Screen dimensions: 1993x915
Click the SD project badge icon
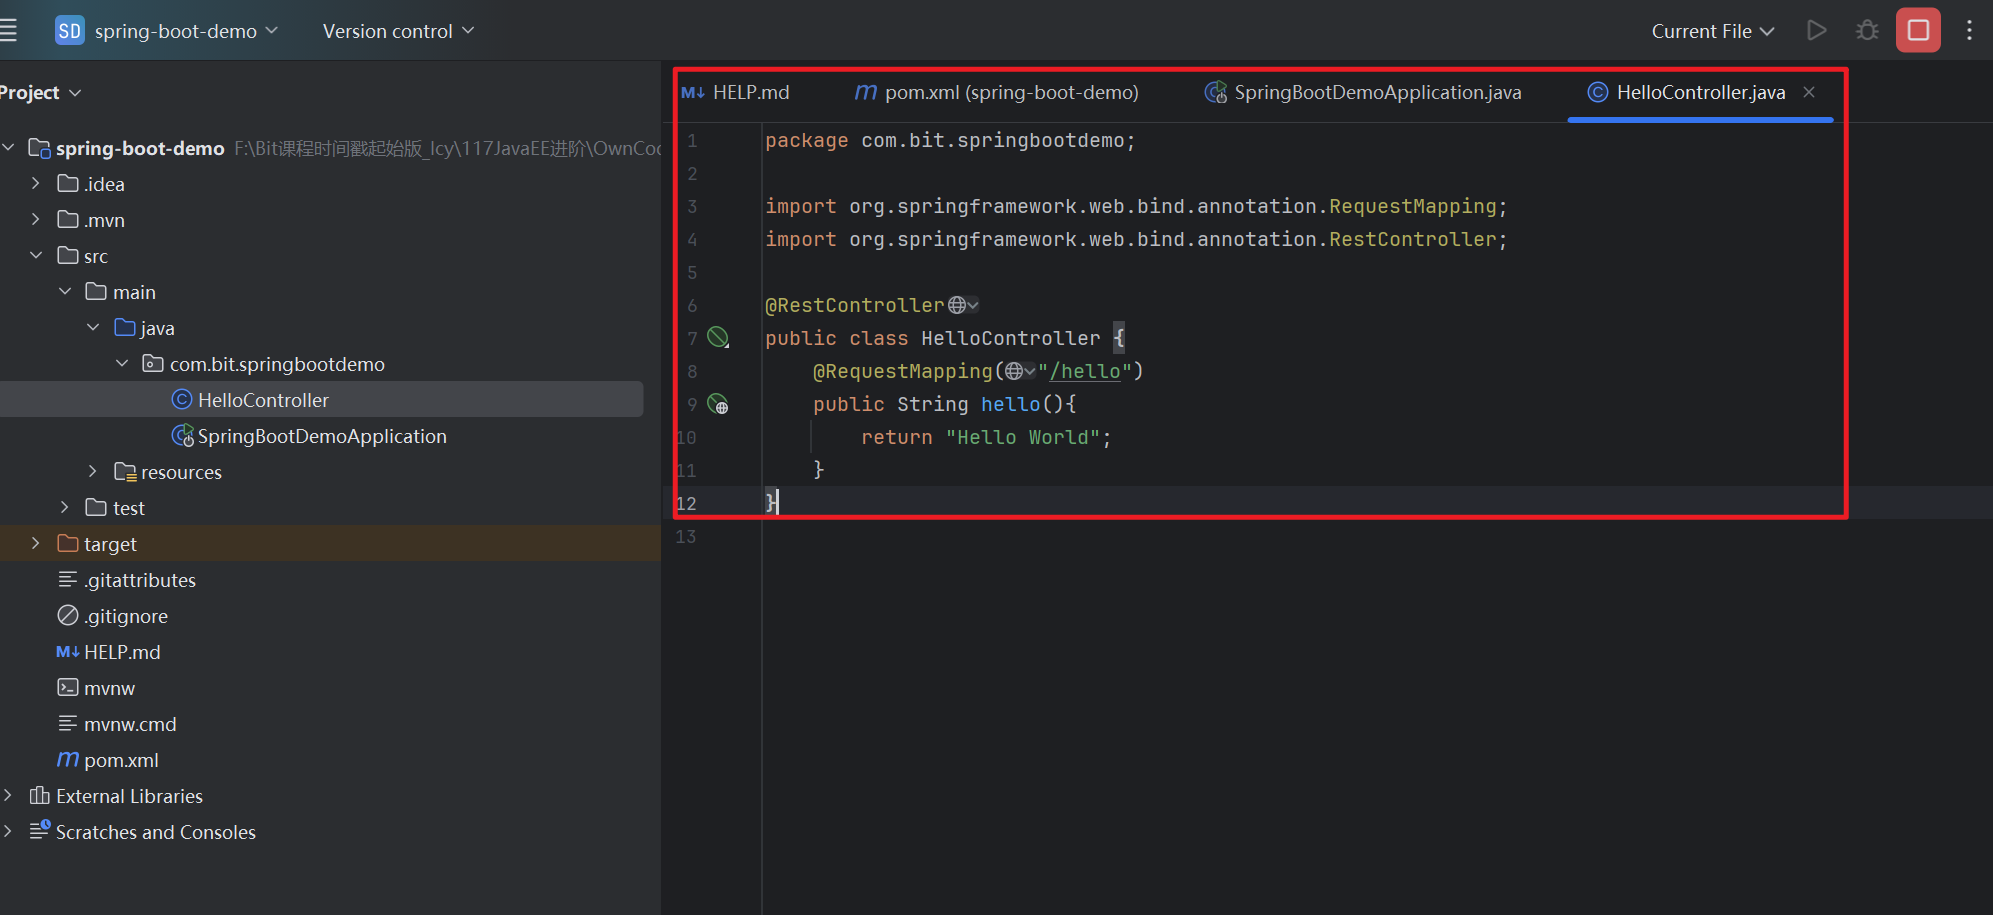70,31
